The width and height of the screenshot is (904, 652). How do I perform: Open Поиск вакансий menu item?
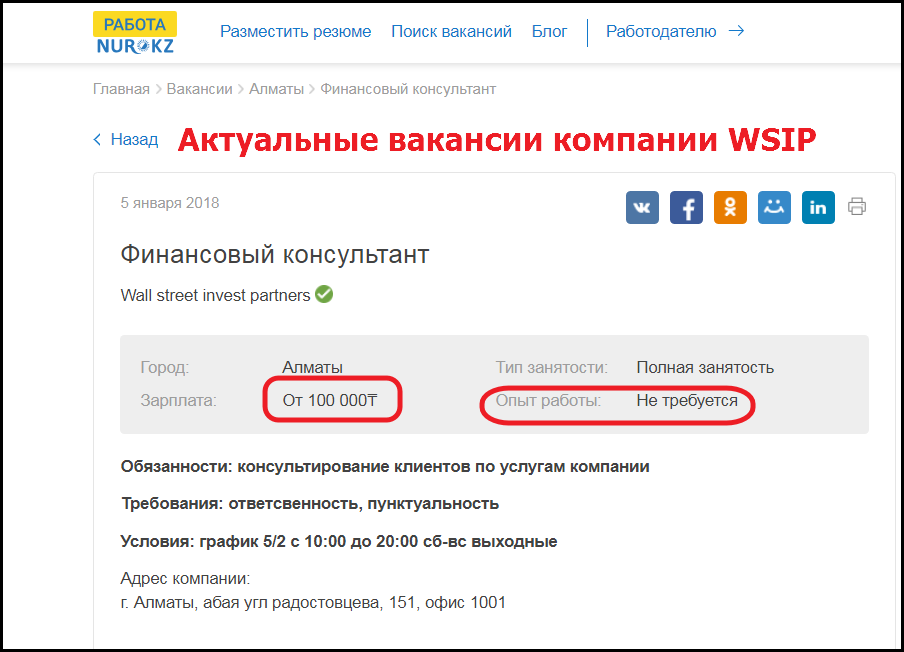tap(451, 32)
